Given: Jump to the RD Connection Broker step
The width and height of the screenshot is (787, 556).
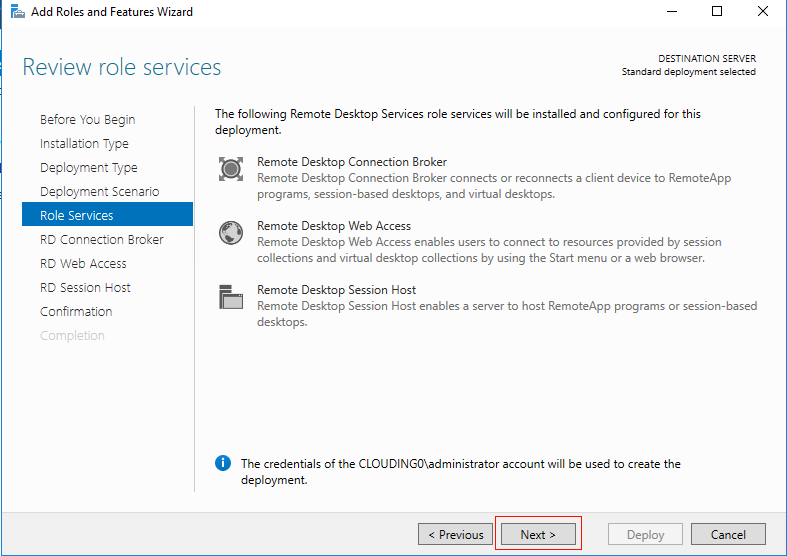Looking at the screenshot, I should coord(101,239).
